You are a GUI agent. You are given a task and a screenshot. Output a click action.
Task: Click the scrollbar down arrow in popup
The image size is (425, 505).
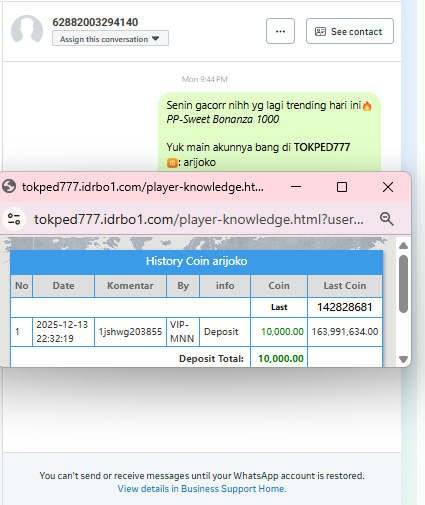(x=403, y=359)
